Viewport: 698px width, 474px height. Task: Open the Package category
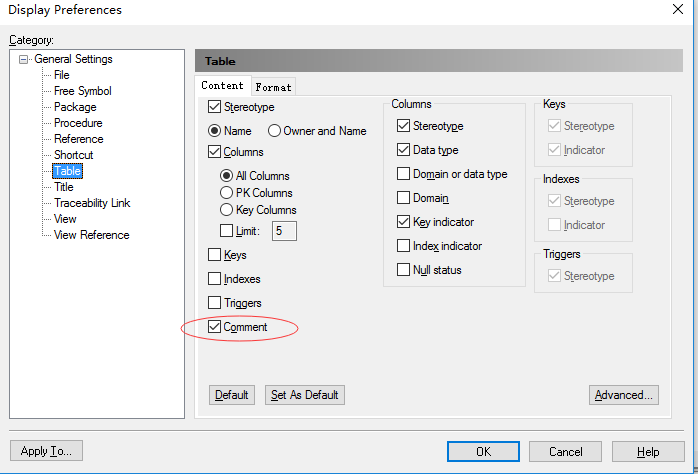click(75, 107)
